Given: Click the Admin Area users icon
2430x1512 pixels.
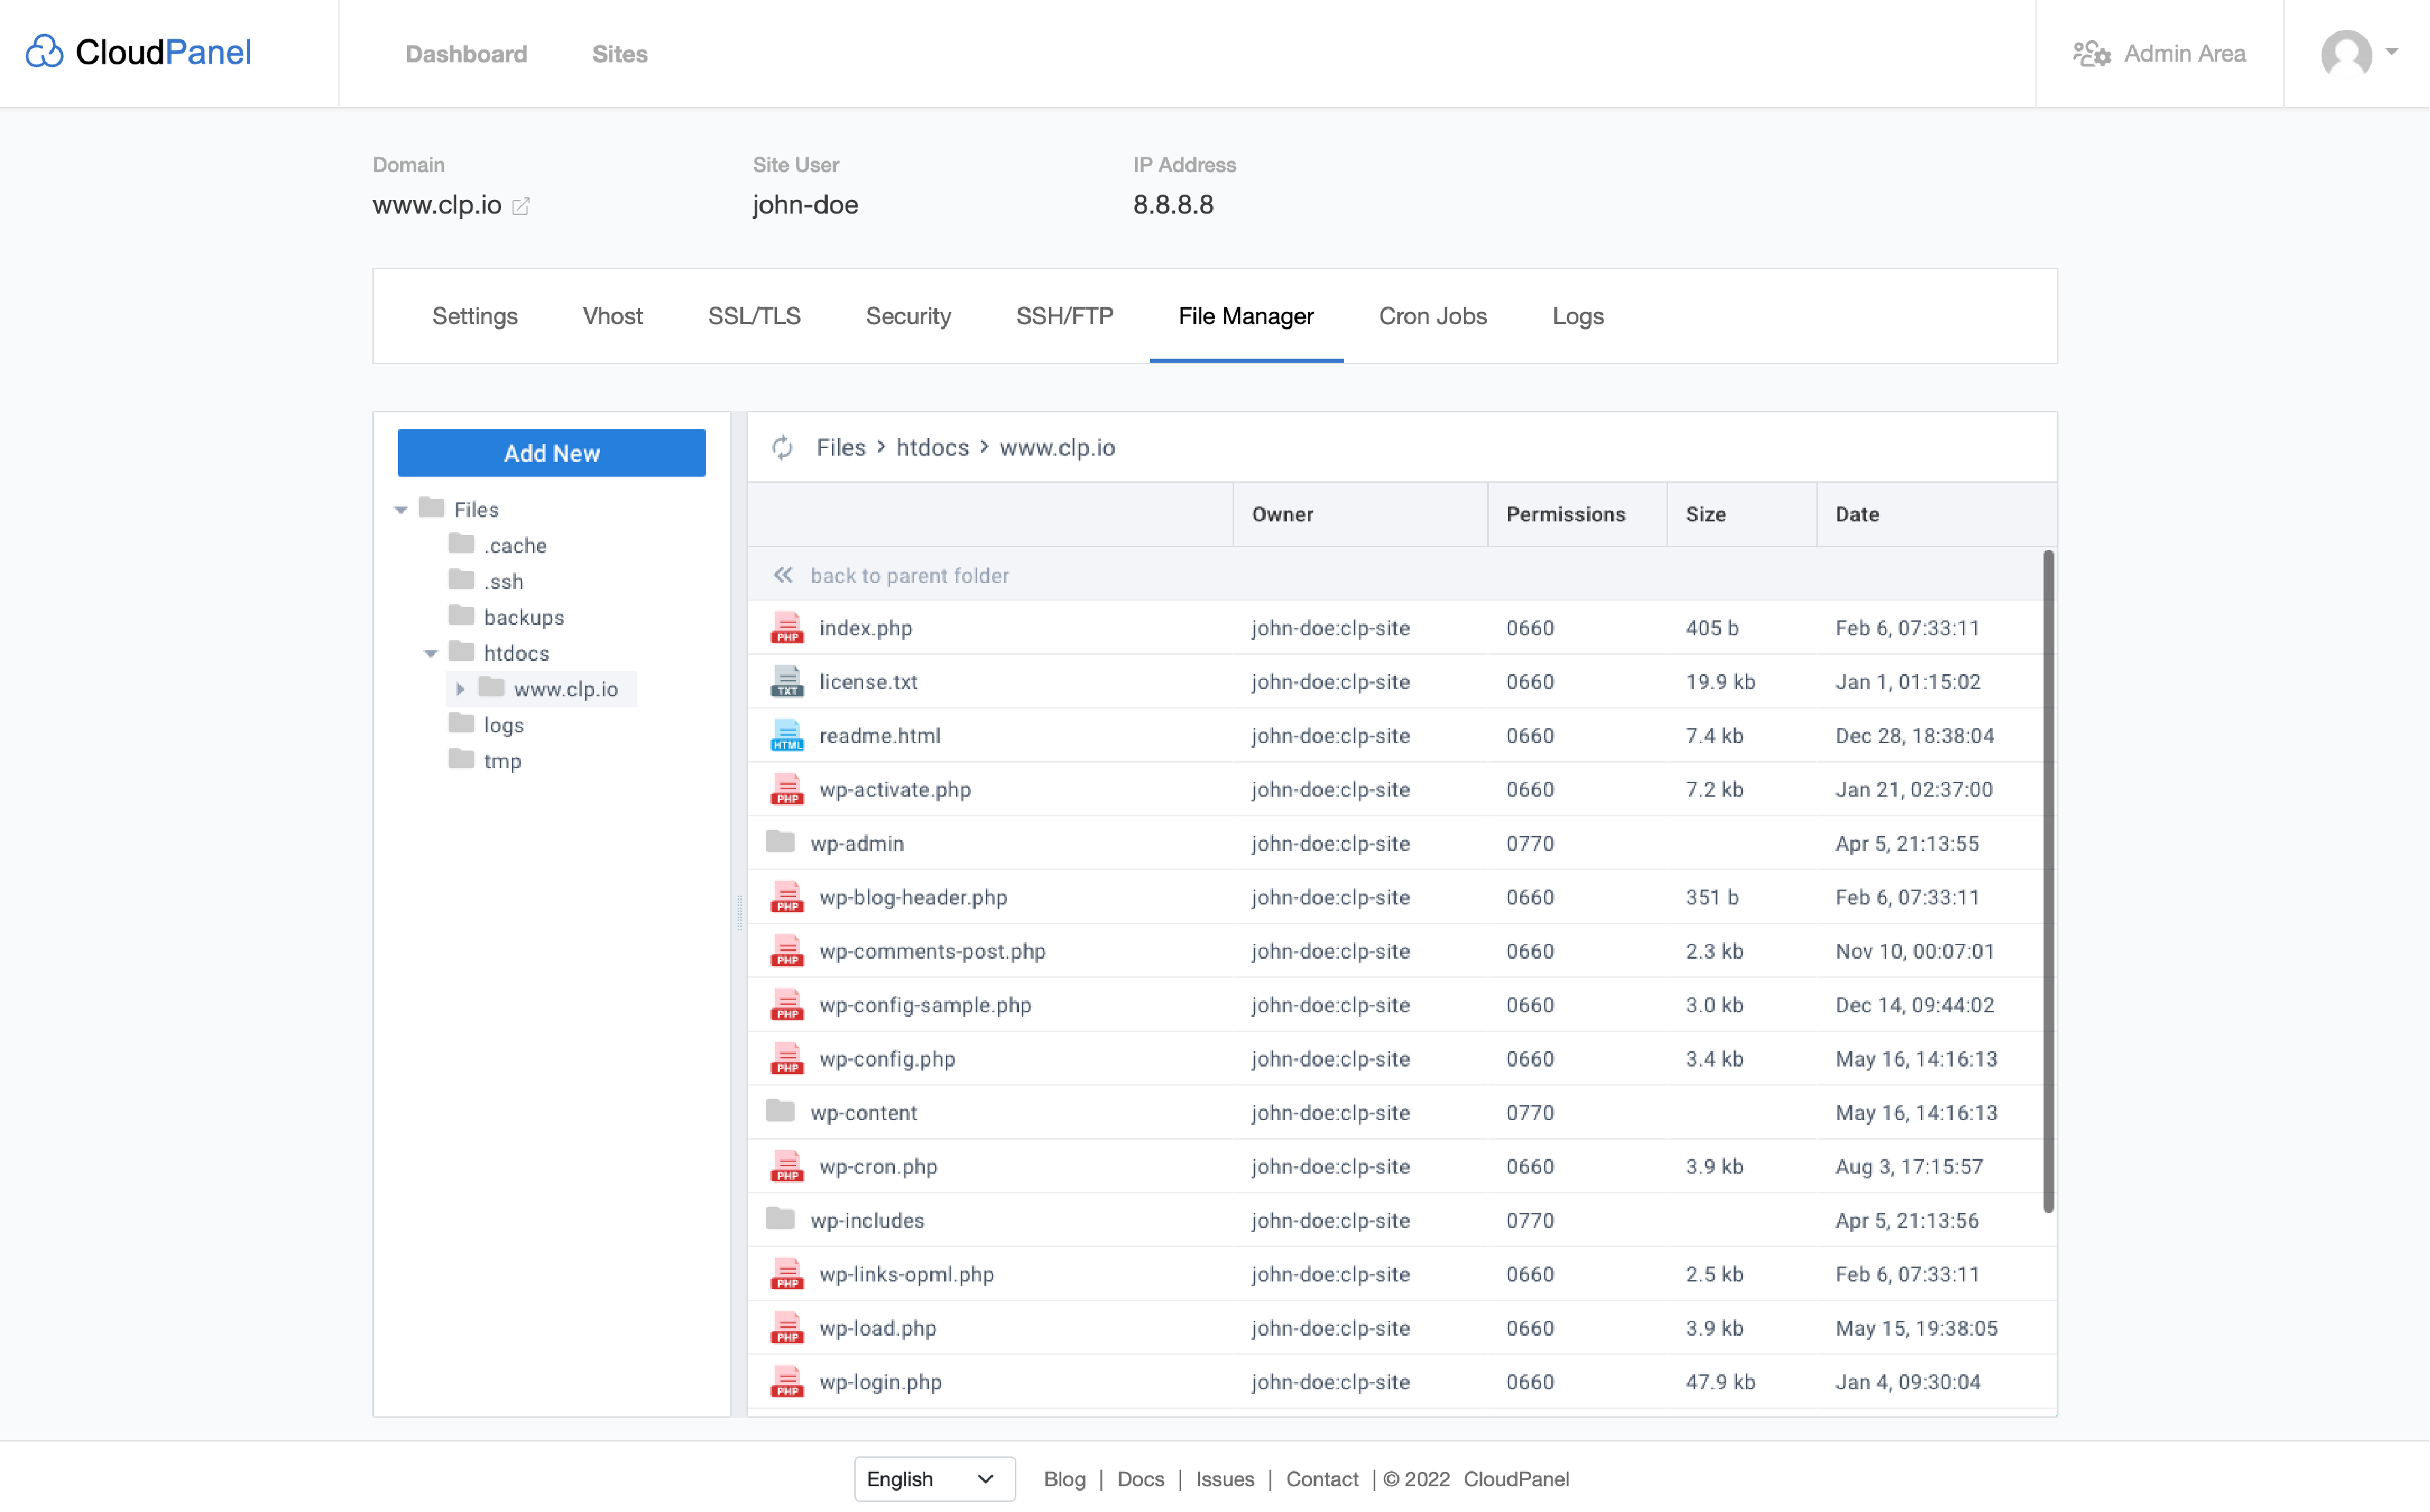Looking at the screenshot, I should (2092, 54).
